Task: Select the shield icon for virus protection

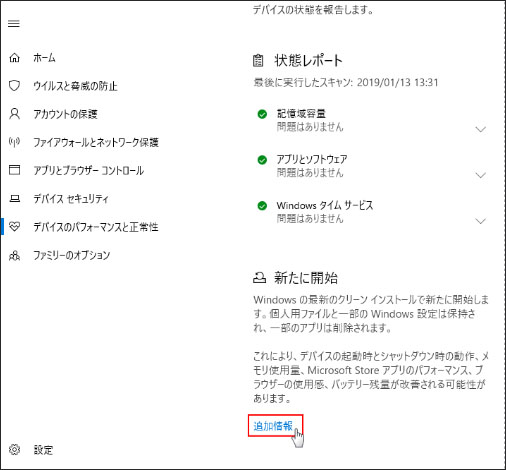Action: pyautogui.click(x=14, y=86)
